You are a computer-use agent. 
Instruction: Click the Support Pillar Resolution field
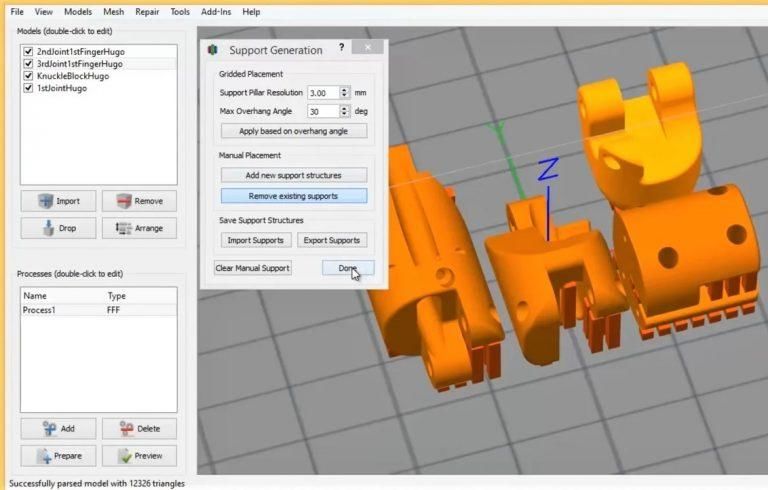click(x=323, y=93)
